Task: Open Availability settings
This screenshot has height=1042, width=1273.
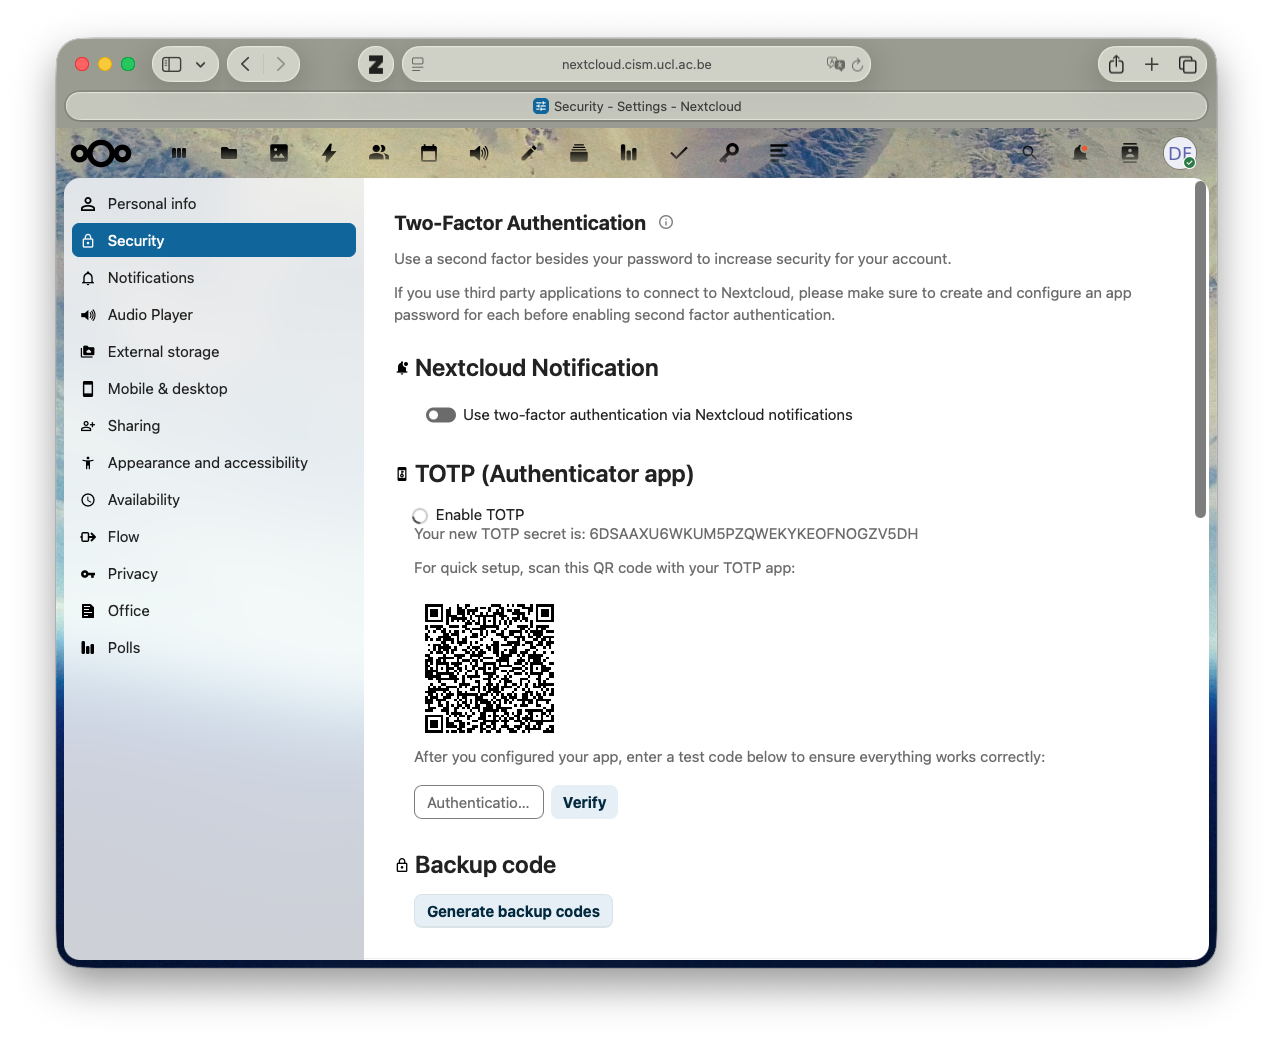Action: click(x=214, y=500)
